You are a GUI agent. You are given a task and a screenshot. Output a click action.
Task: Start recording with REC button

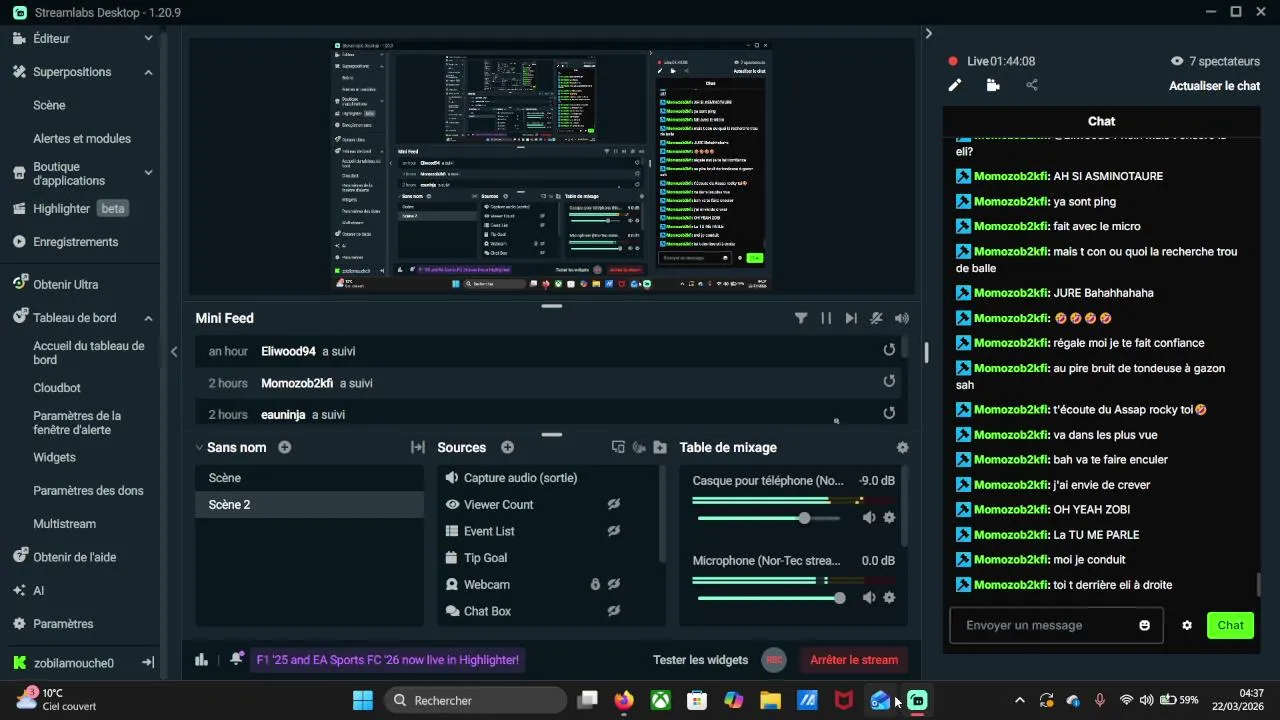773,660
